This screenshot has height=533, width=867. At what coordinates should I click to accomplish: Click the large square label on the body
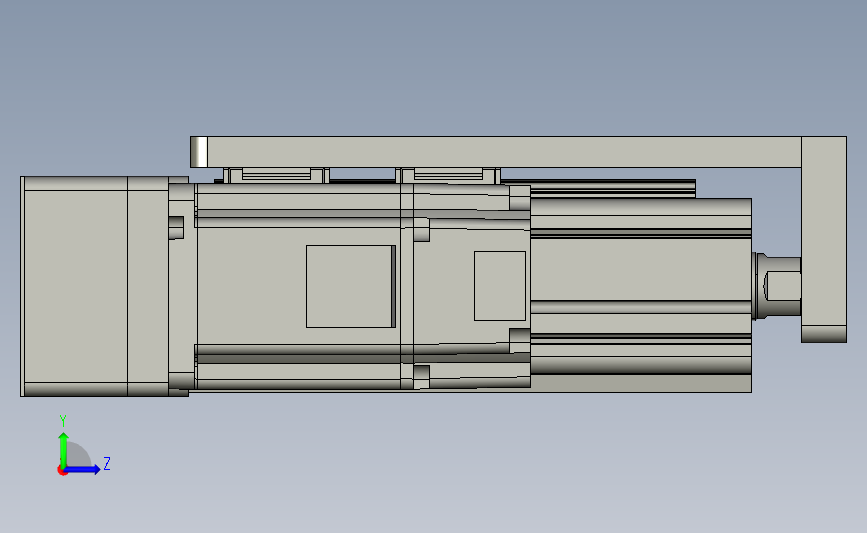pyautogui.click(x=351, y=286)
